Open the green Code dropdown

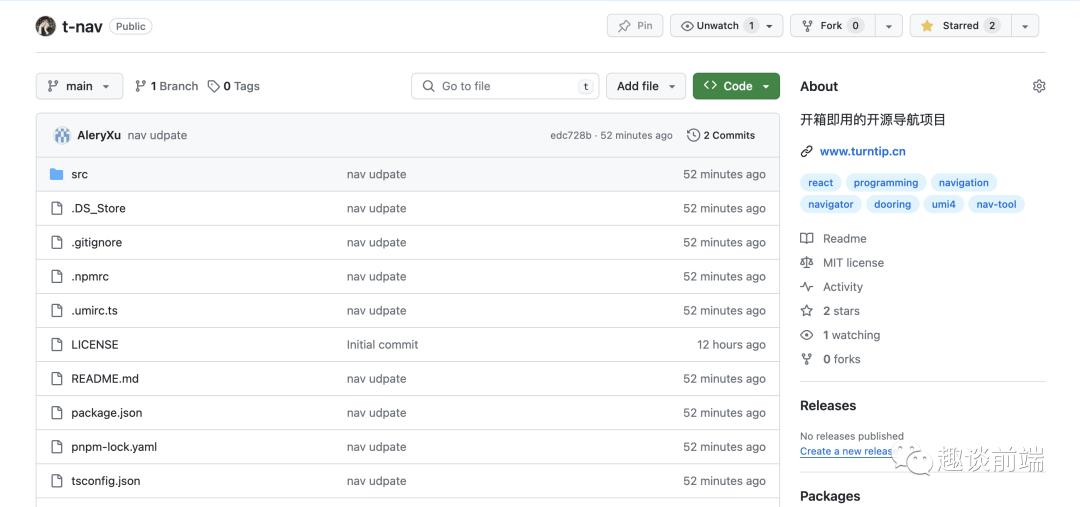[x=736, y=86]
